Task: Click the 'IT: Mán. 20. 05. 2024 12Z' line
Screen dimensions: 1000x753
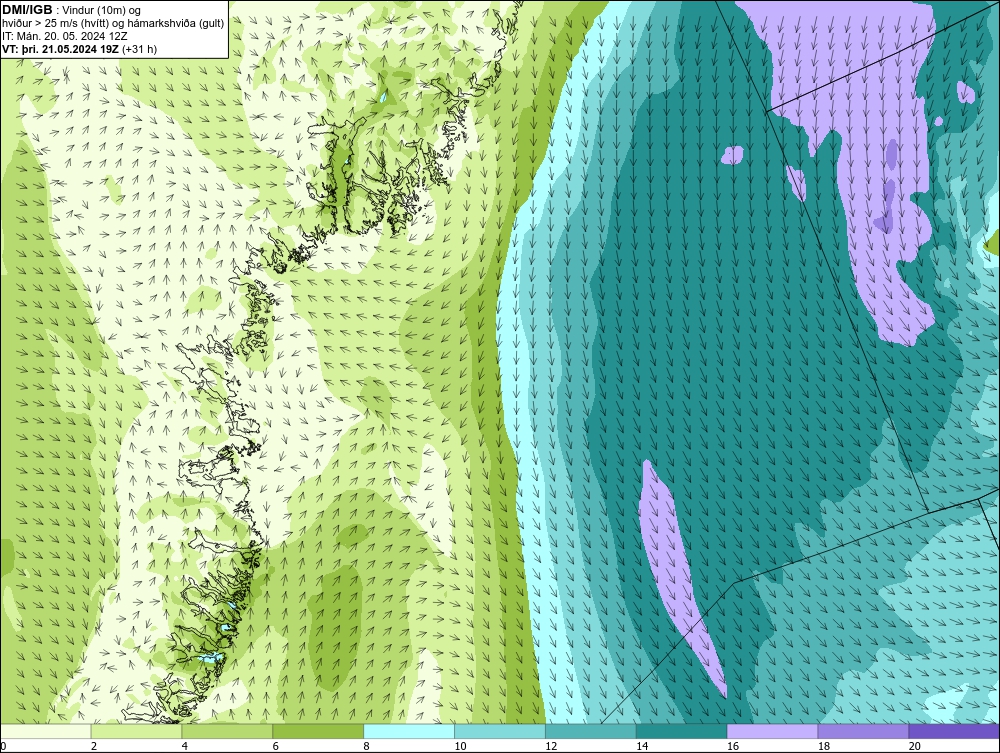Action: [64, 36]
